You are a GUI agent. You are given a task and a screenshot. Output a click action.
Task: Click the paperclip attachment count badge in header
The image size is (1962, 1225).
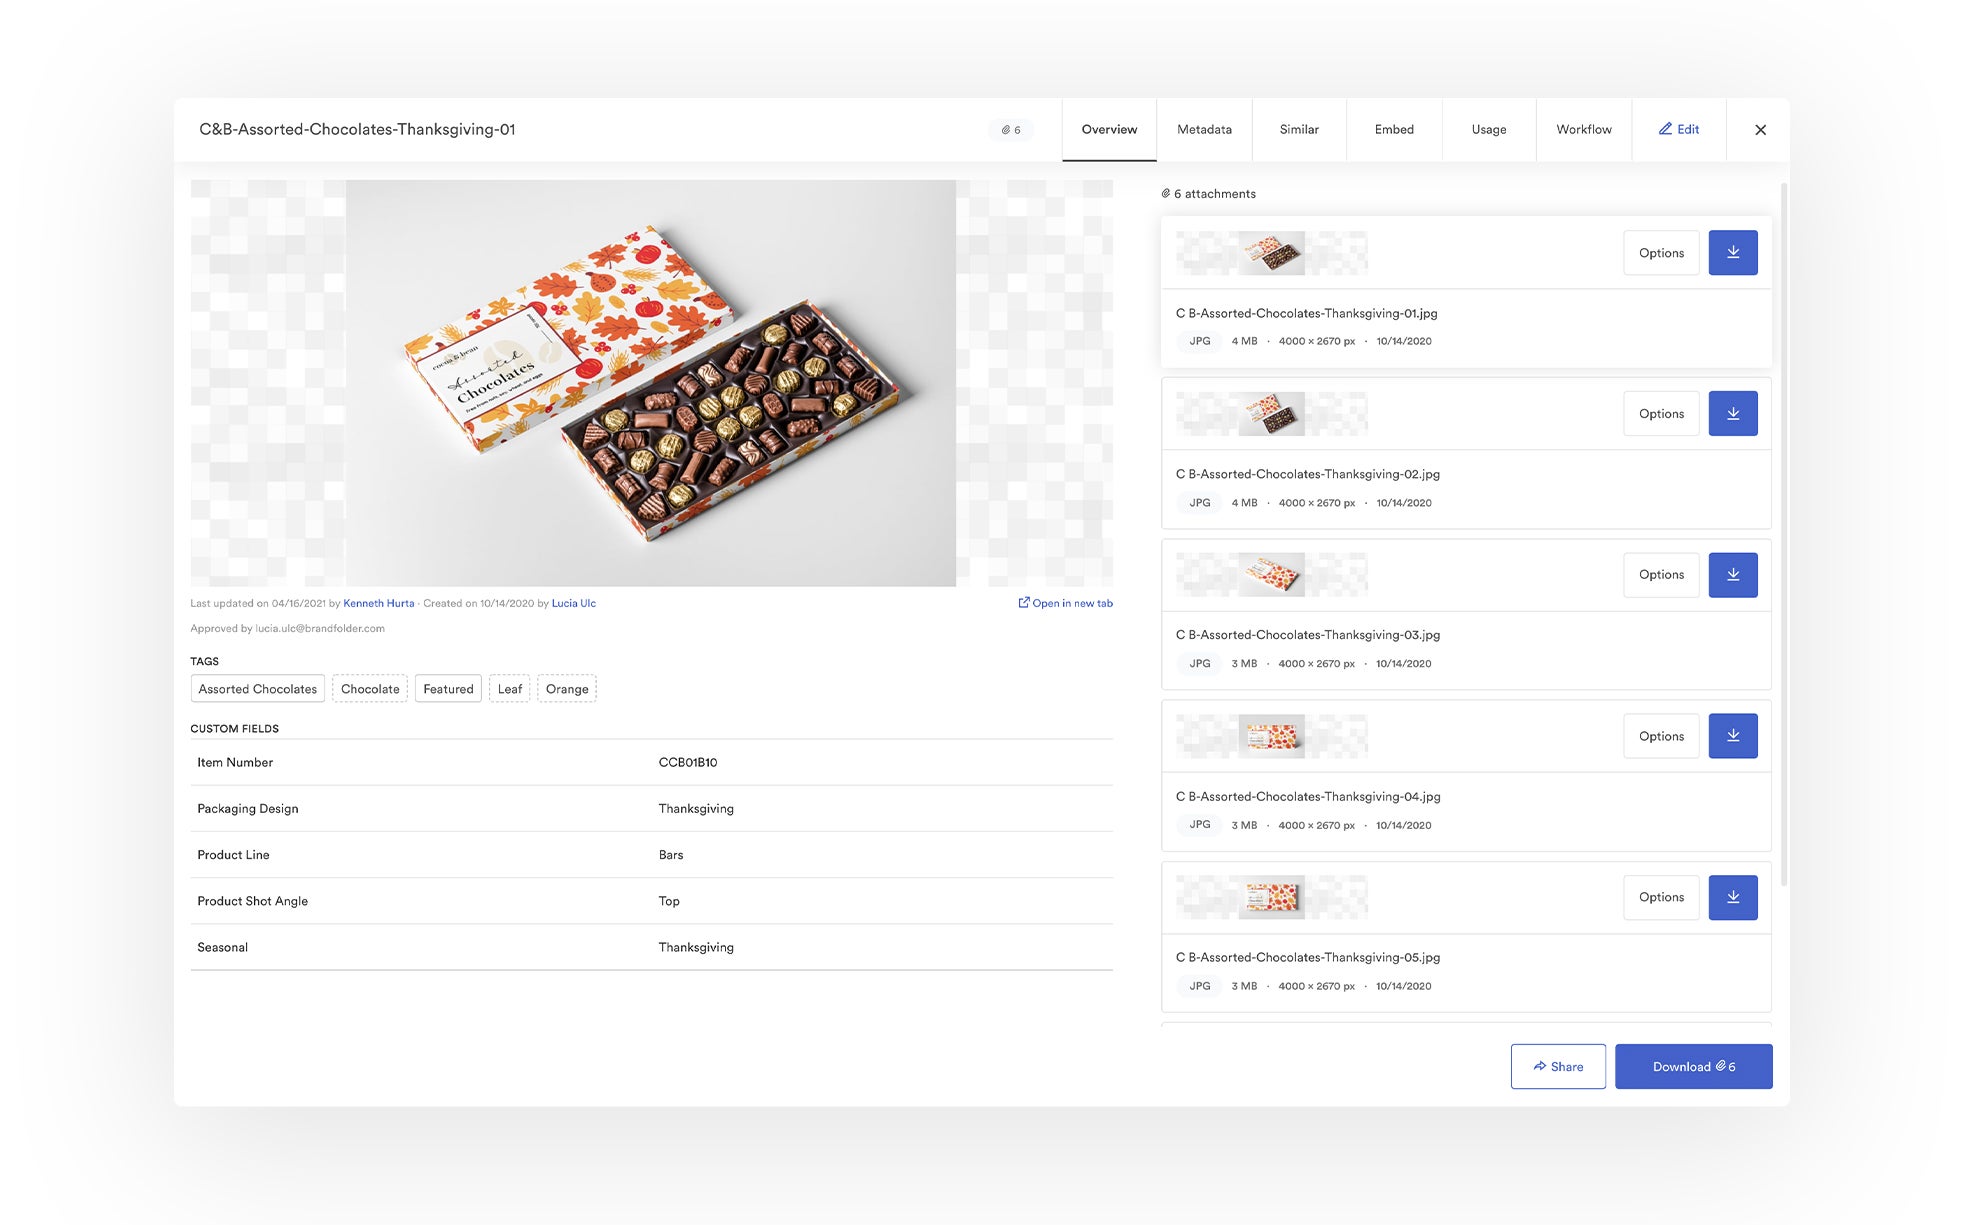pyautogui.click(x=1011, y=130)
